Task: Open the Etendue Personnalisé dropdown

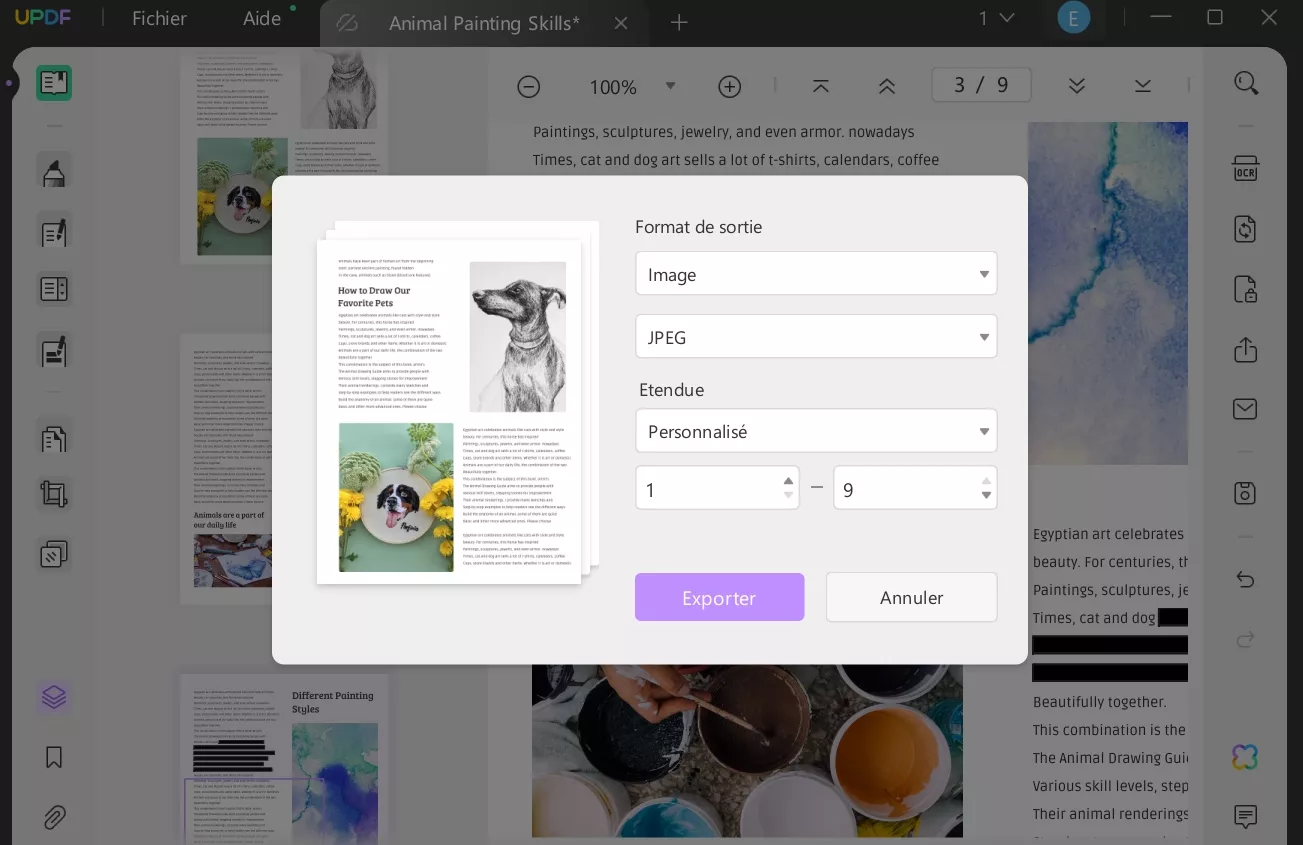Action: pyautogui.click(x=816, y=431)
